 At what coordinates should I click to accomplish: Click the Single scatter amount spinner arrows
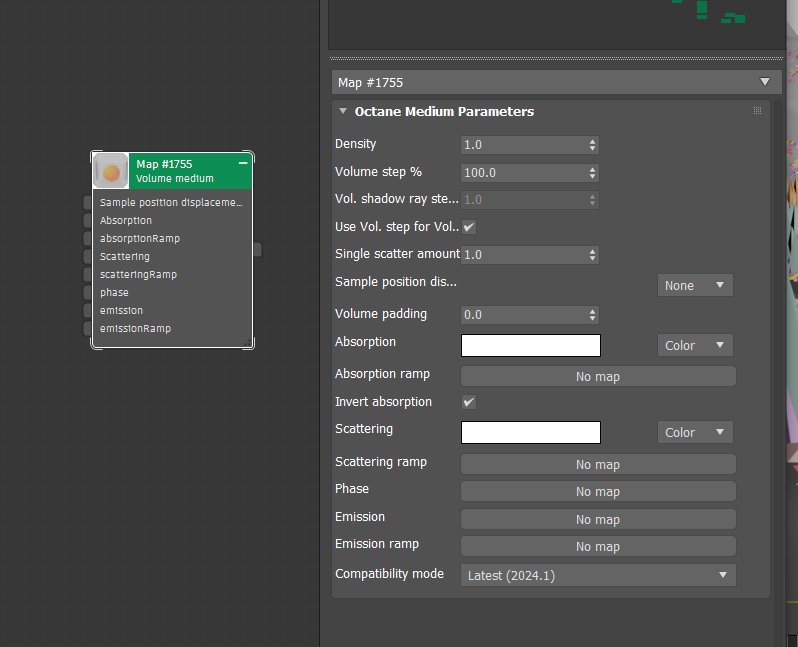(x=592, y=255)
